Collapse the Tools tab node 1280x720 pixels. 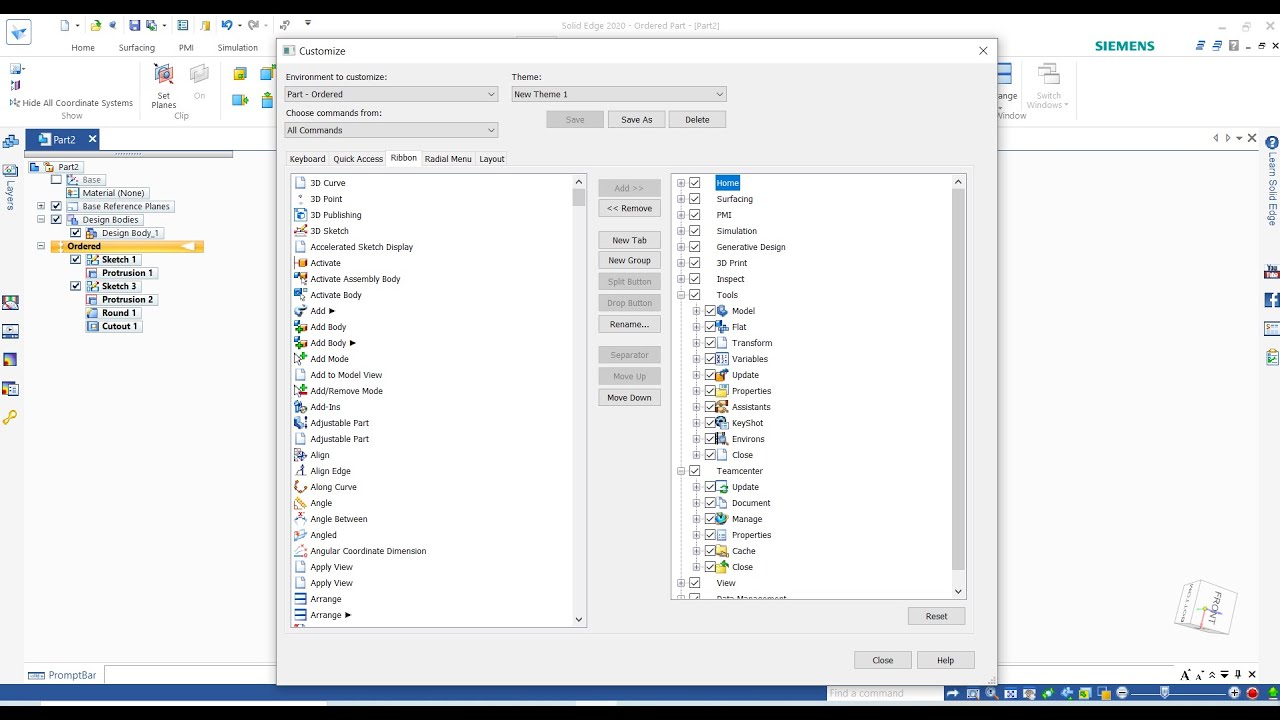(x=681, y=295)
